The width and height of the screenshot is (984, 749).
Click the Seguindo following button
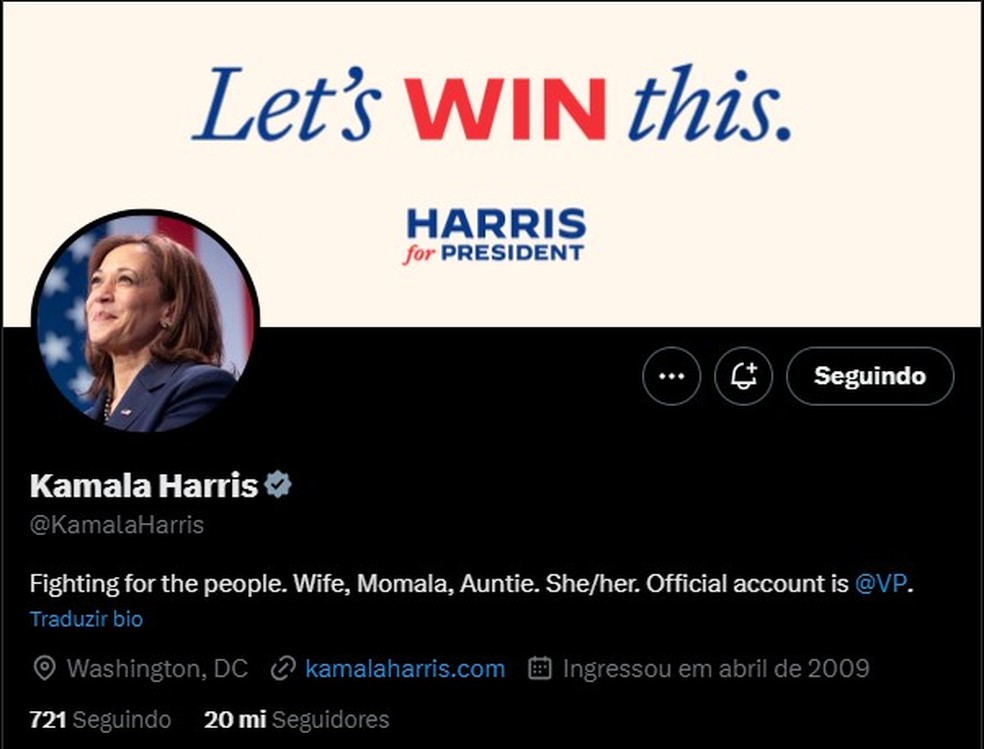(870, 376)
